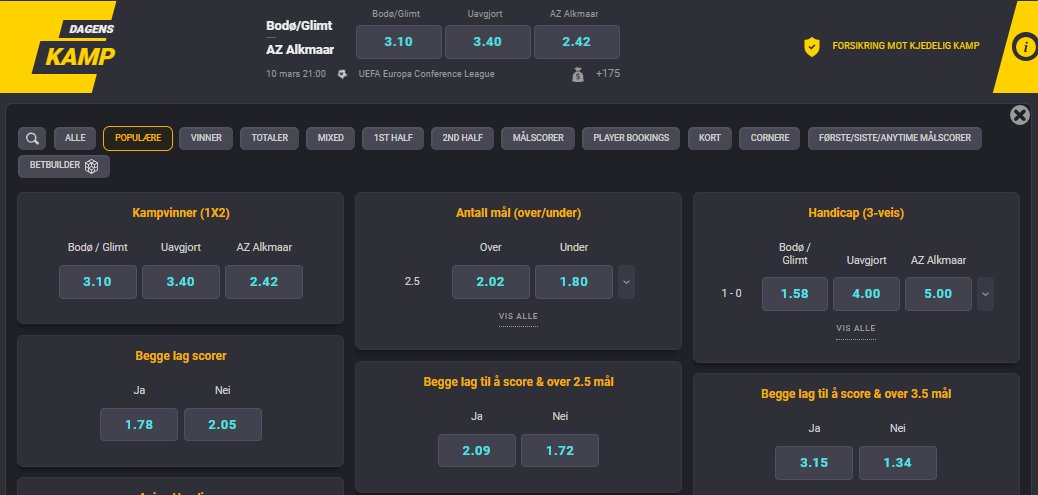This screenshot has width=1038, height=495.
Task: Show the MÅLSCORER markets tab
Action: pos(538,138)
